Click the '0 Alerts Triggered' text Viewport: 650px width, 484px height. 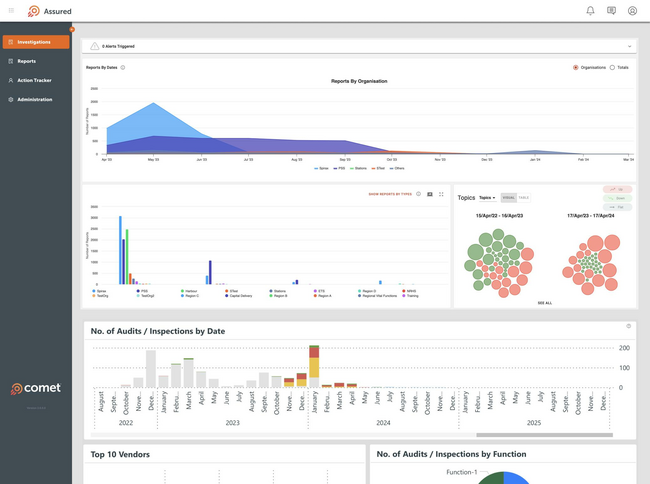(118, 46)
